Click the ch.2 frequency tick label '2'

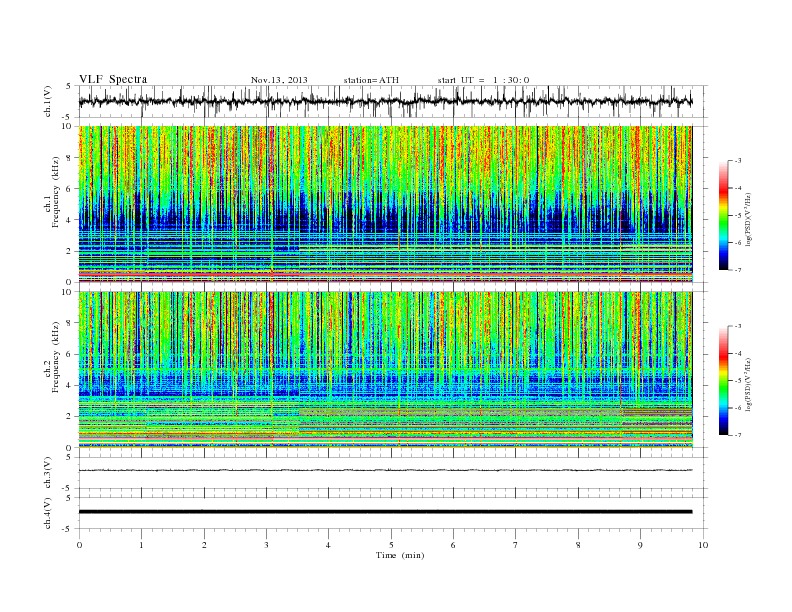69,417
